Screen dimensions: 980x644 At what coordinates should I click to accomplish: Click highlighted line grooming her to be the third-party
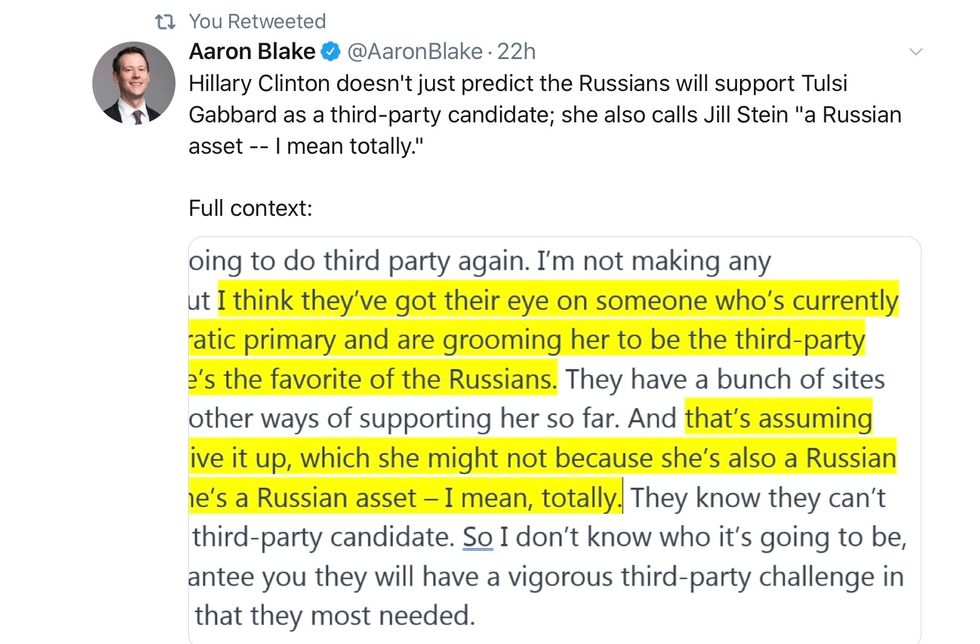point(526,340)
